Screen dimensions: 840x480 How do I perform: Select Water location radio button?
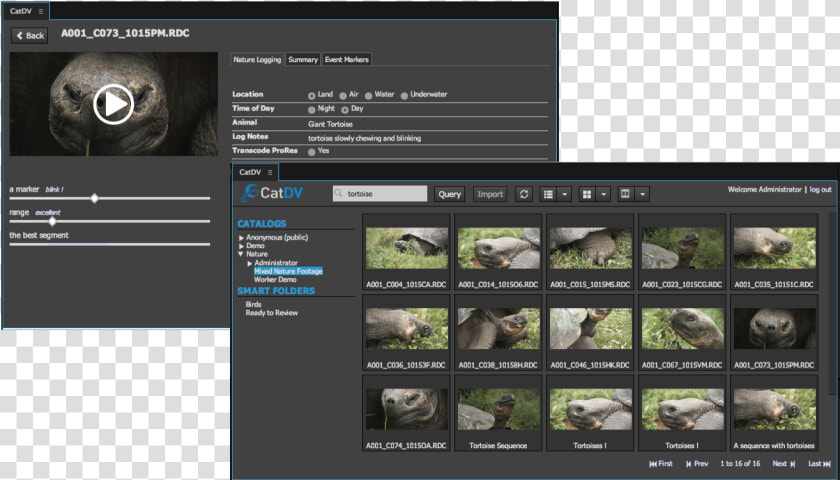point(369,96)
